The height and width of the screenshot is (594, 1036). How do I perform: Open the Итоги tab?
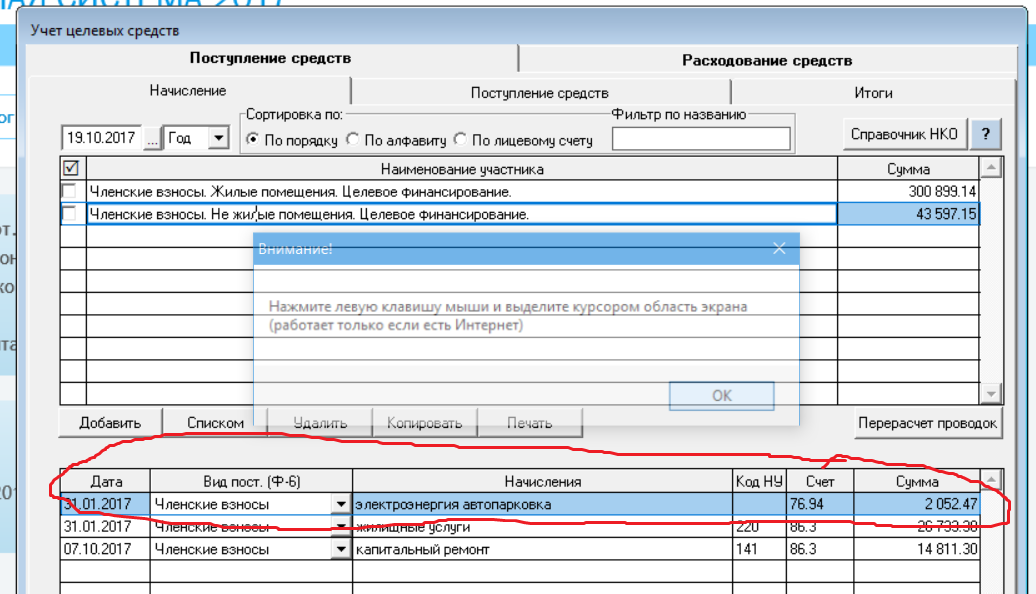pyautogui.click(x=872, y=92)
